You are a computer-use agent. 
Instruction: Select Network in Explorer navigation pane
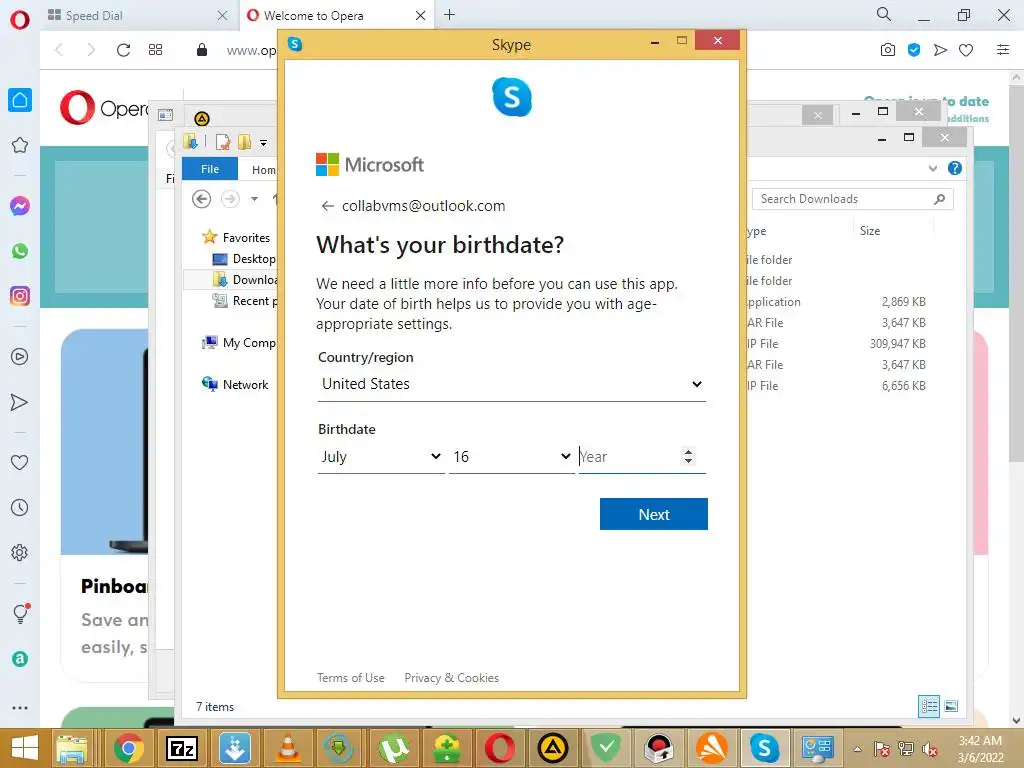246,385
